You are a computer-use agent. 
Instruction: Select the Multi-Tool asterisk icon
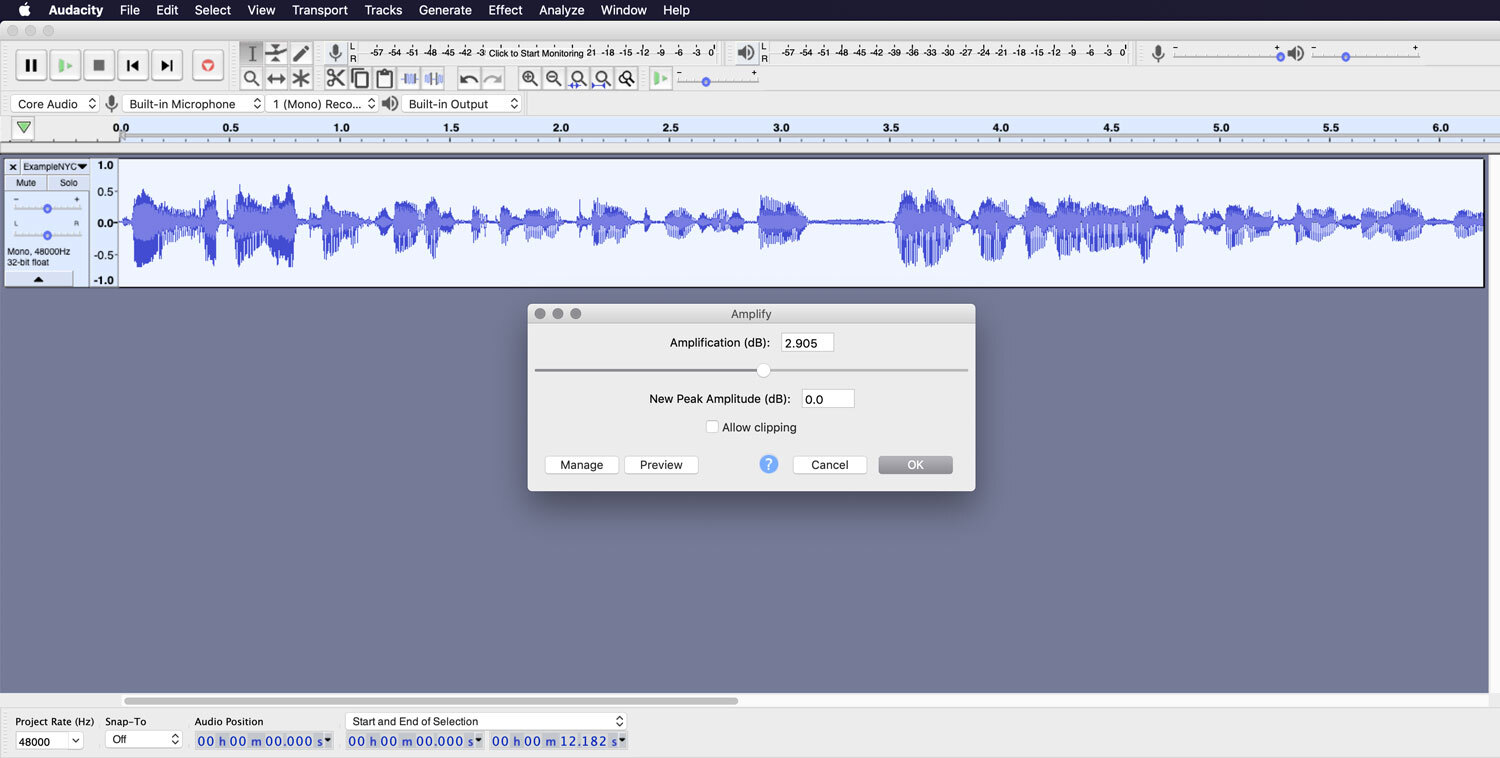tap(301, 78)
